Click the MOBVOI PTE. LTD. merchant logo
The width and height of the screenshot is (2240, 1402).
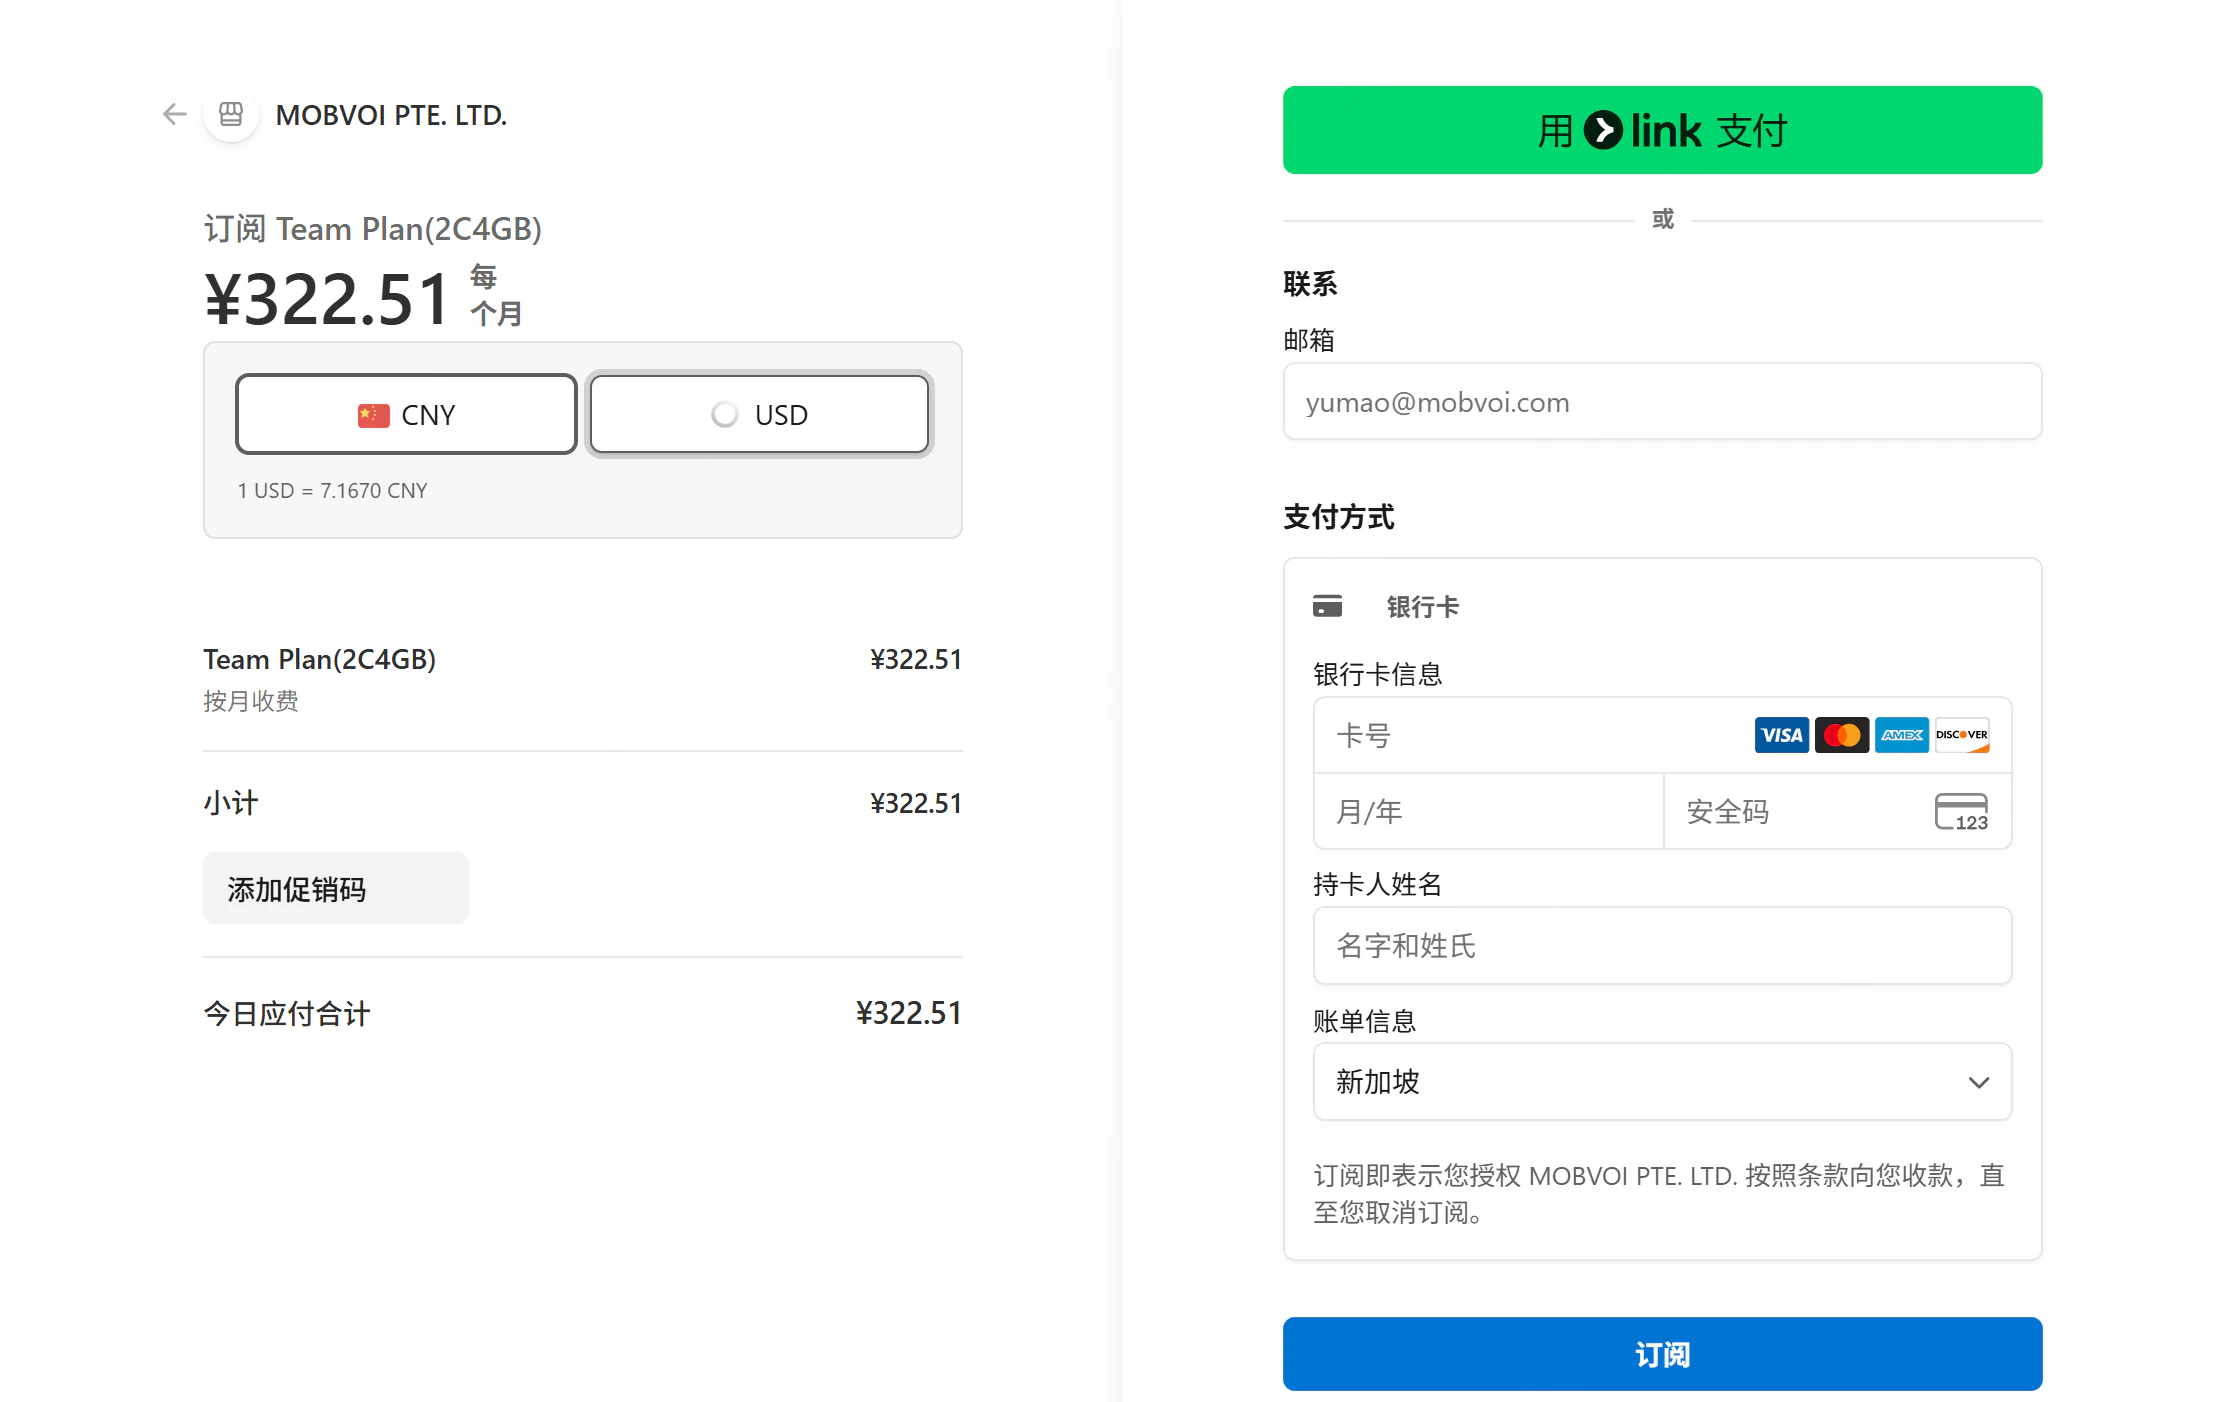tap(229, 114)
